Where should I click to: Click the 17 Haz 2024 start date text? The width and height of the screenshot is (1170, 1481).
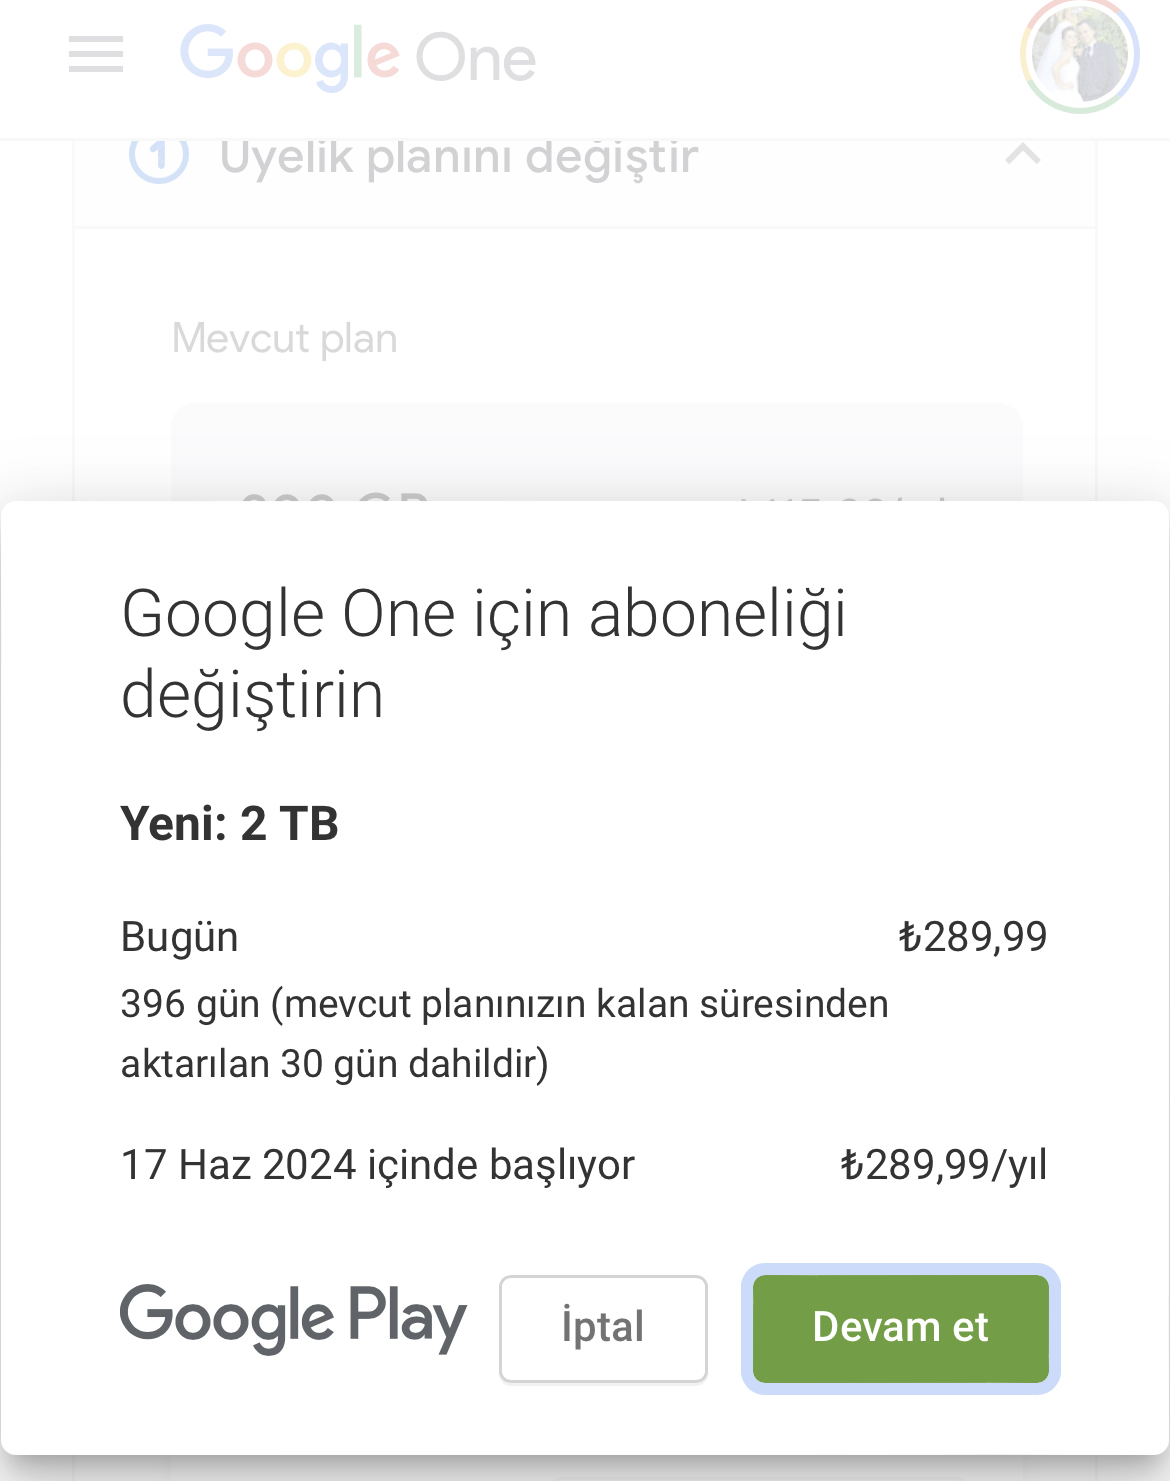tap(378, 1166)
